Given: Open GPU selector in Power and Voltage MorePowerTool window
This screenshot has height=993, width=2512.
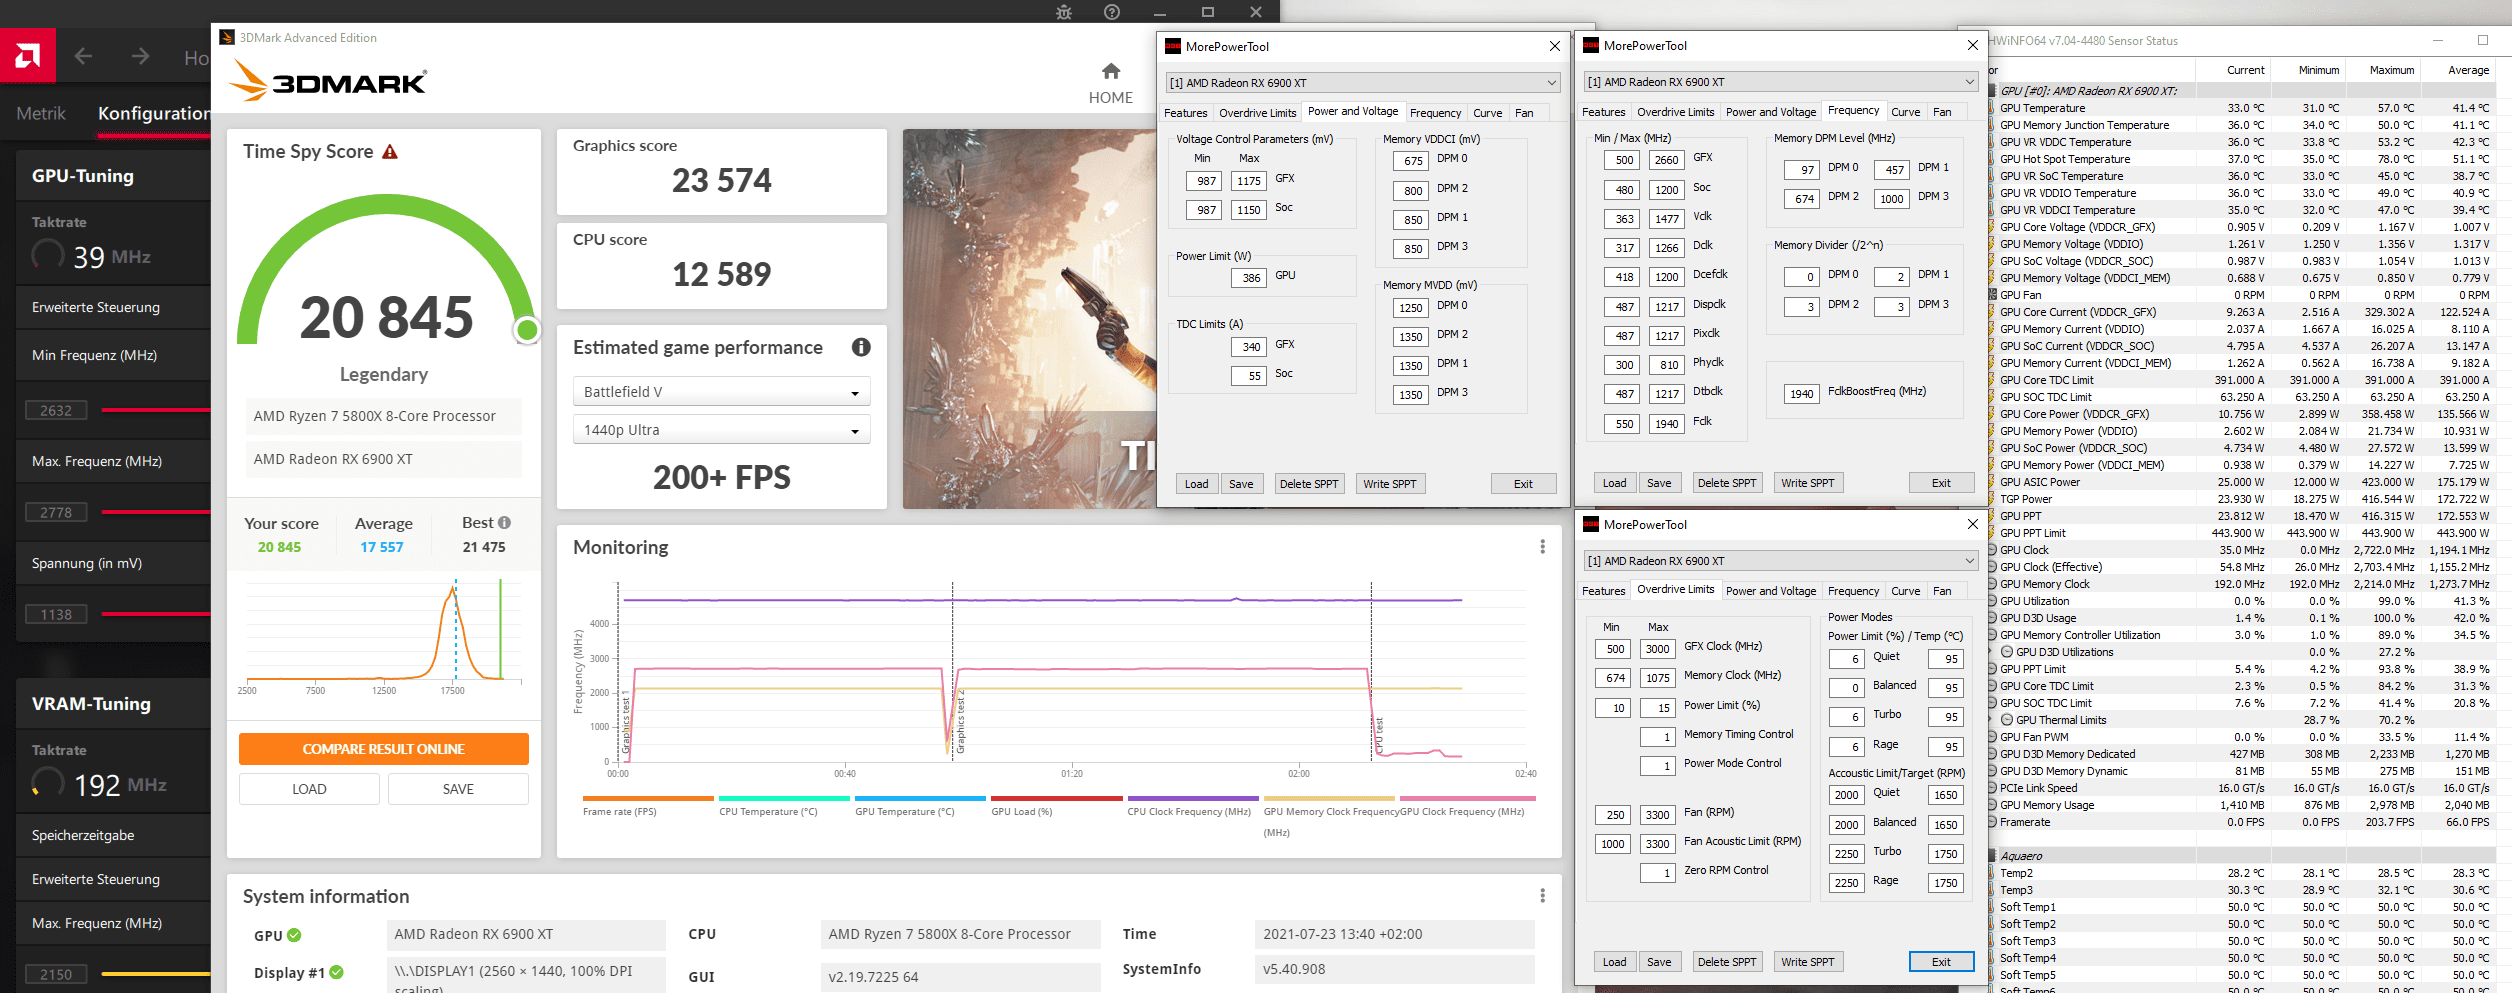Looking at the screenshot, I should [x=1363, y=83].
